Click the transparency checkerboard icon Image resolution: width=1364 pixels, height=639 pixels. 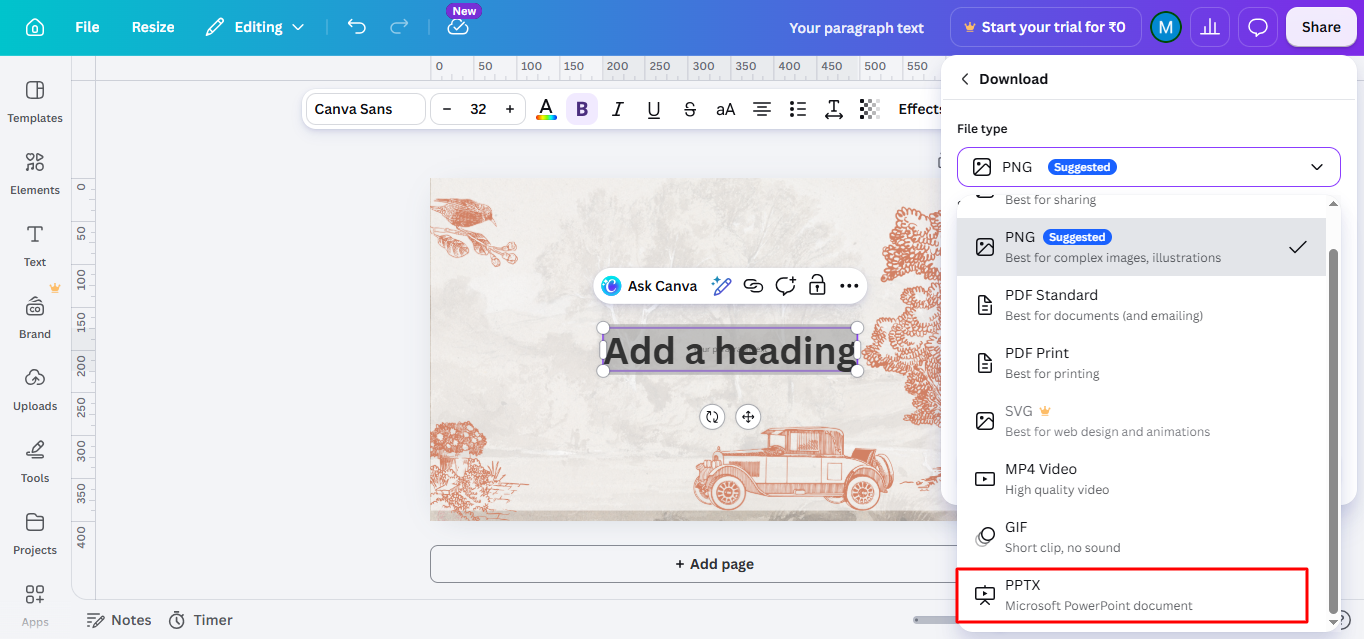click(870, 109)
